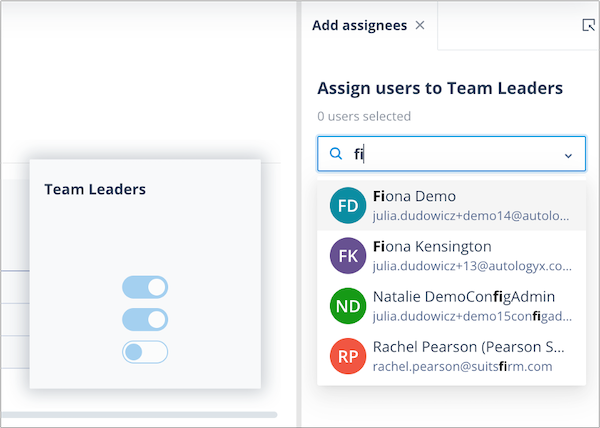The width and height of the screenshot is (600, 428).
Task: Select Fiona Kensington from results
Action: [452, 255]
